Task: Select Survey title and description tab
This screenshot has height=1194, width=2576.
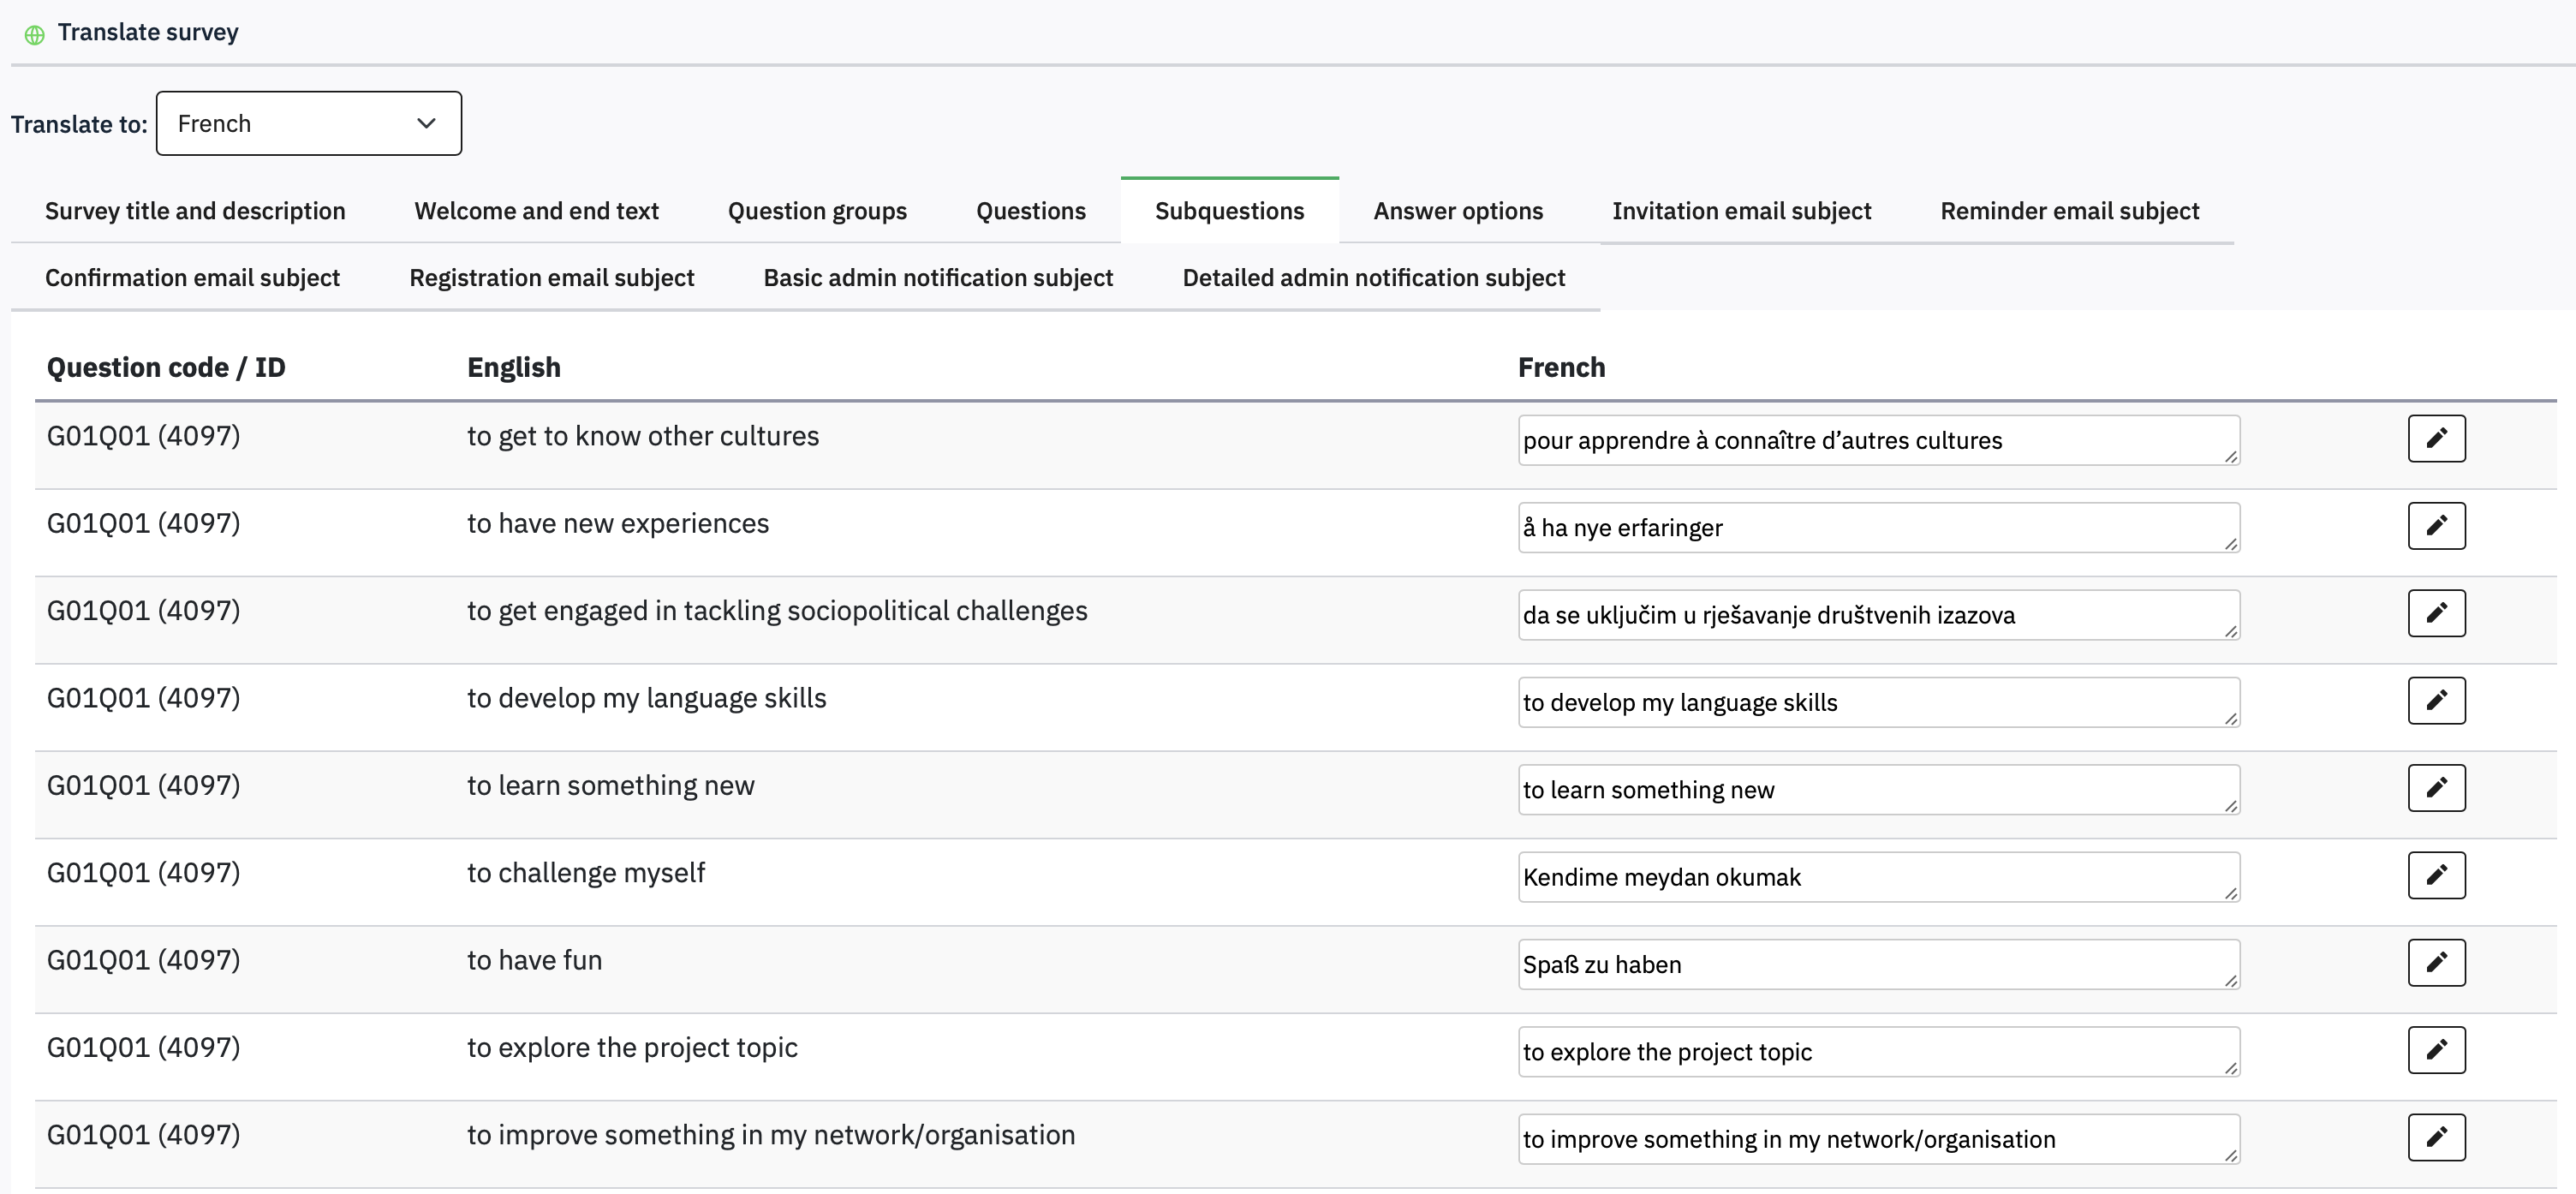Action: [195, 211]
